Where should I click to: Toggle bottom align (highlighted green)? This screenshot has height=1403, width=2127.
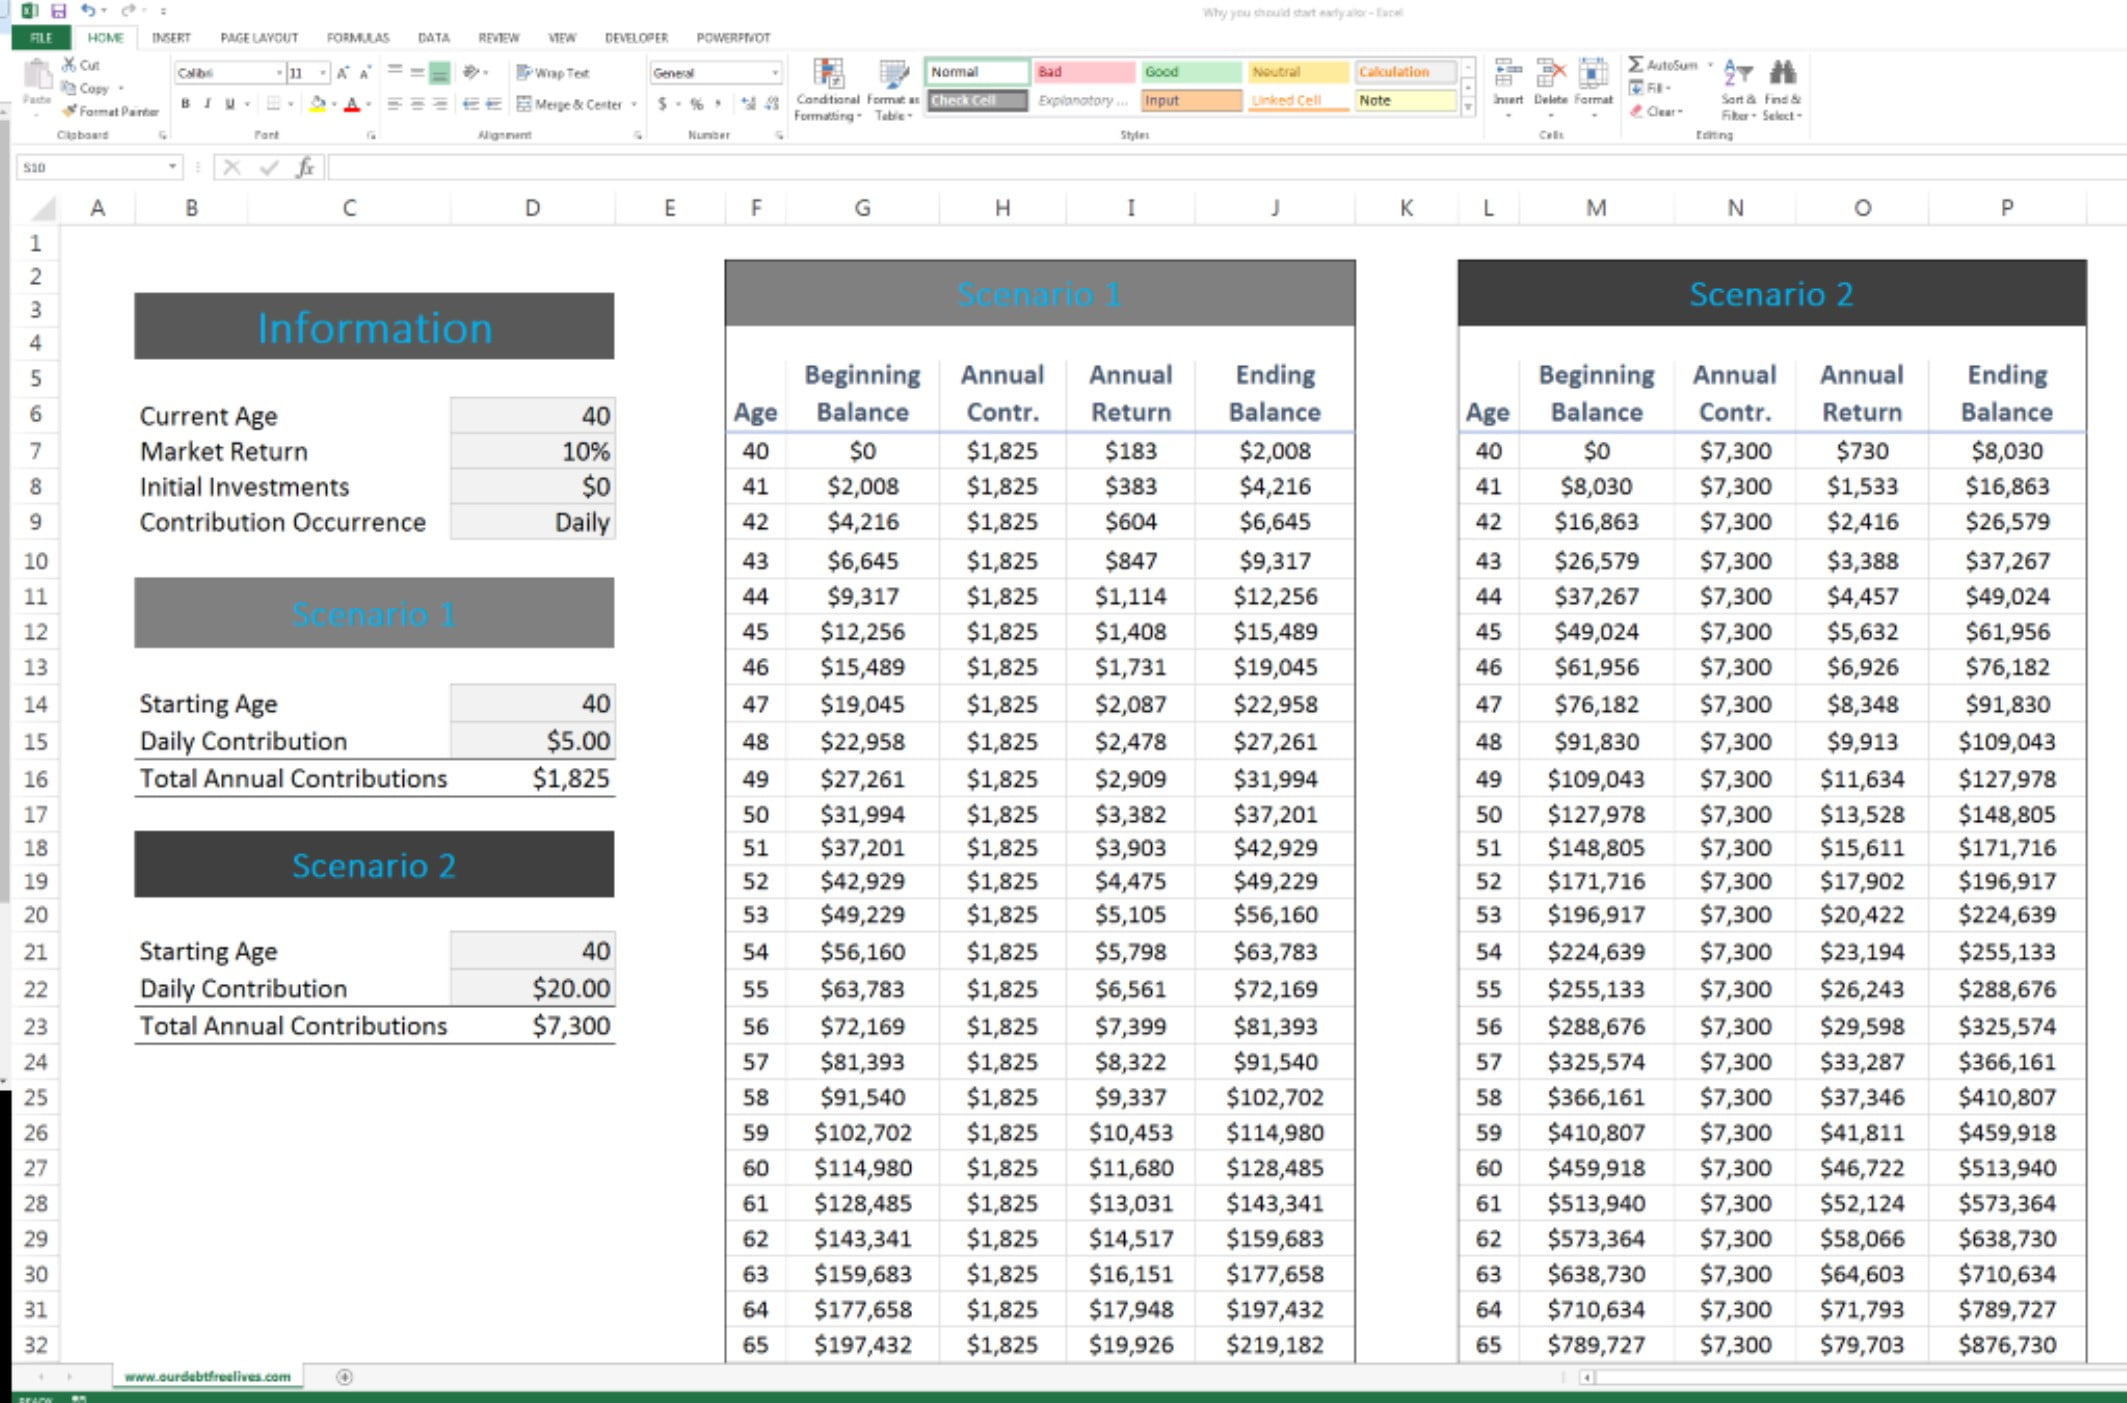440,72
